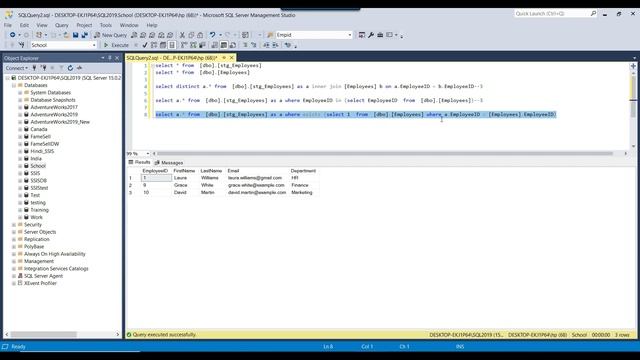The image size is (640, 360).
Task: Click the Refresh icon in Object Explorer
Action: click(70, 68)
